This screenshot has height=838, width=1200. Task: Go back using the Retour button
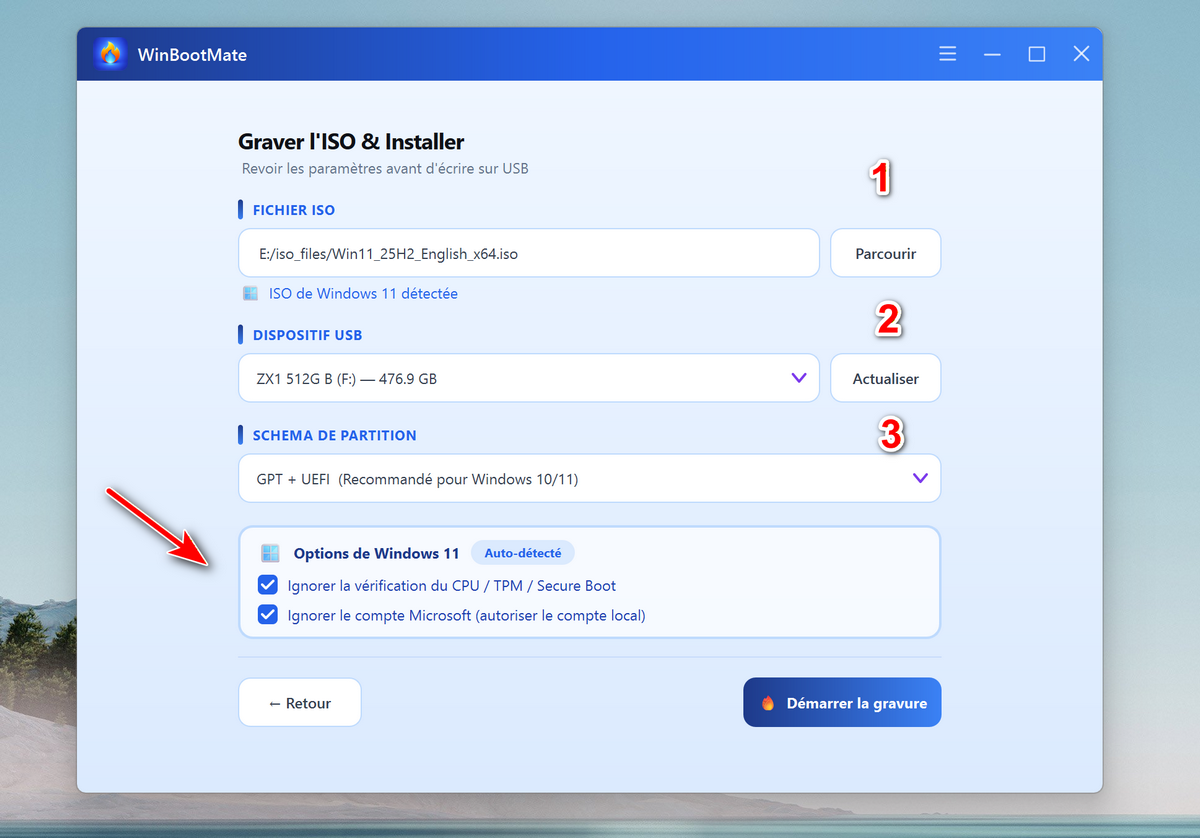click(x=299, y=703)
